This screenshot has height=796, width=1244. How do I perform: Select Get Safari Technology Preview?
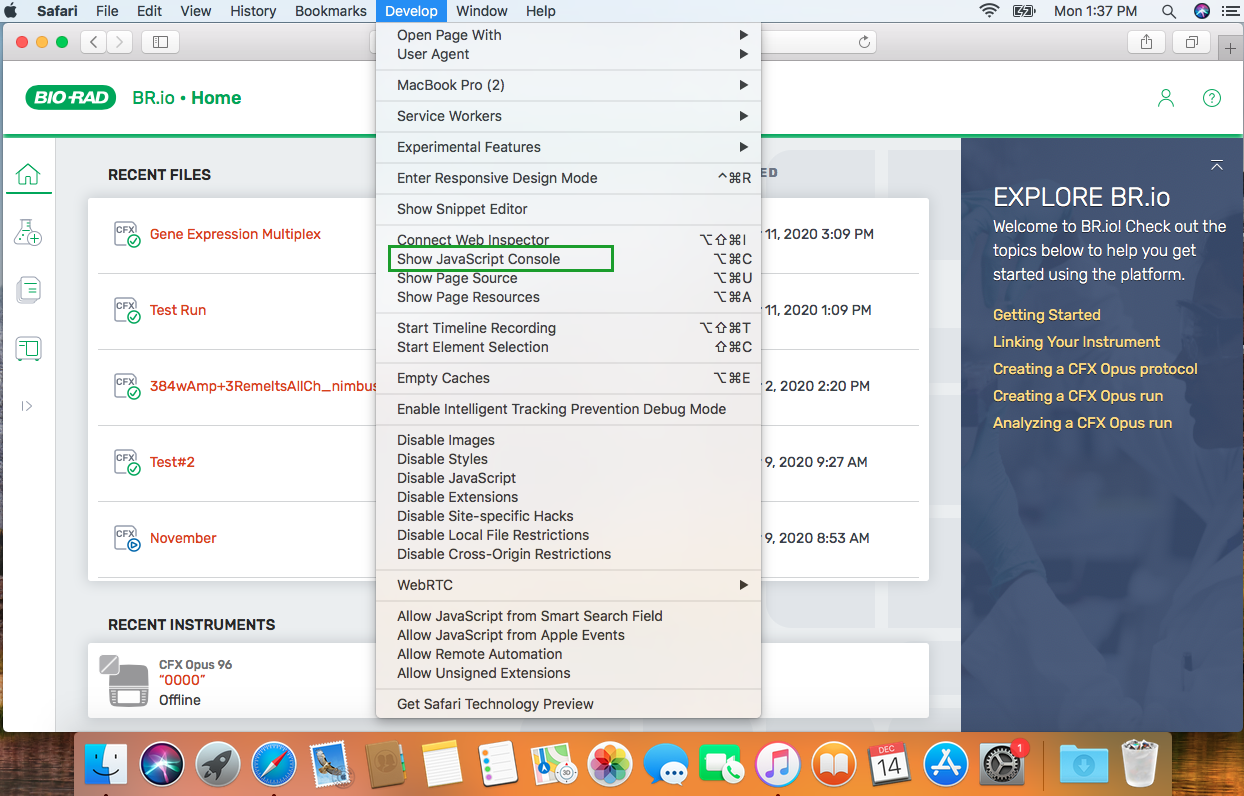point(568,704)
